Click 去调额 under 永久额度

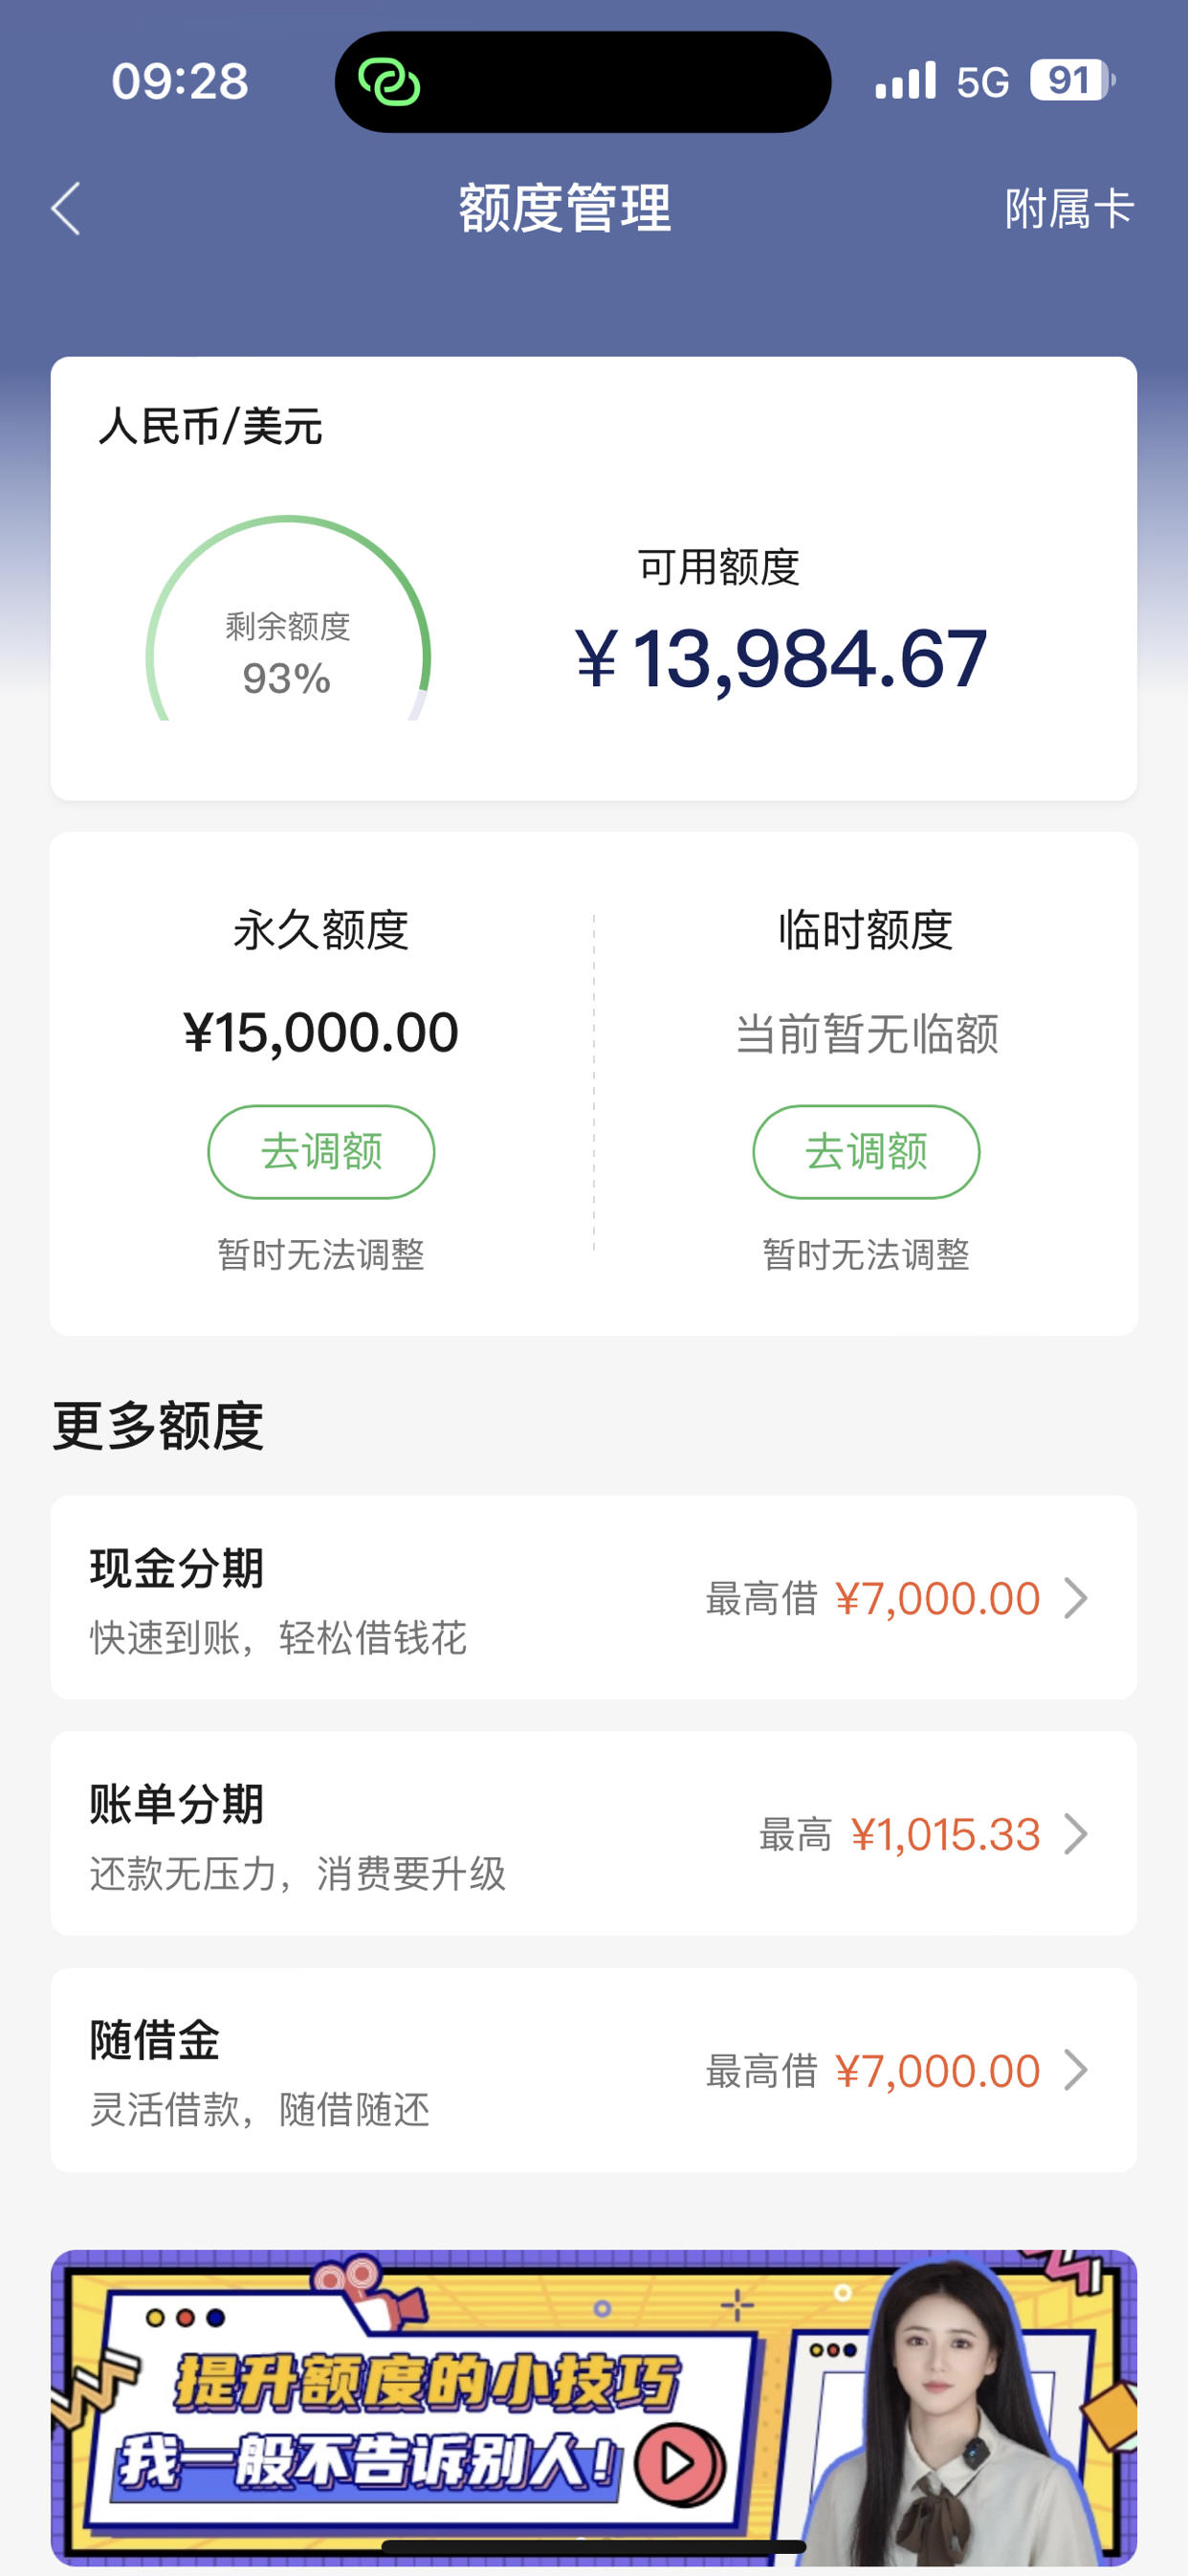click(321, 1152)
